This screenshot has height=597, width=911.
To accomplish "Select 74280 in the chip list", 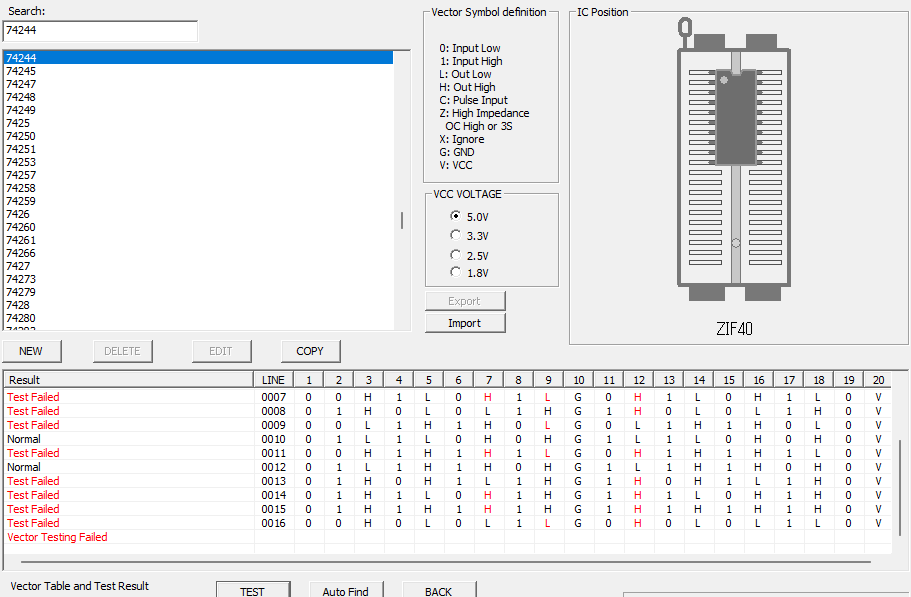I will pyautogui.click(x=198, y=318).
